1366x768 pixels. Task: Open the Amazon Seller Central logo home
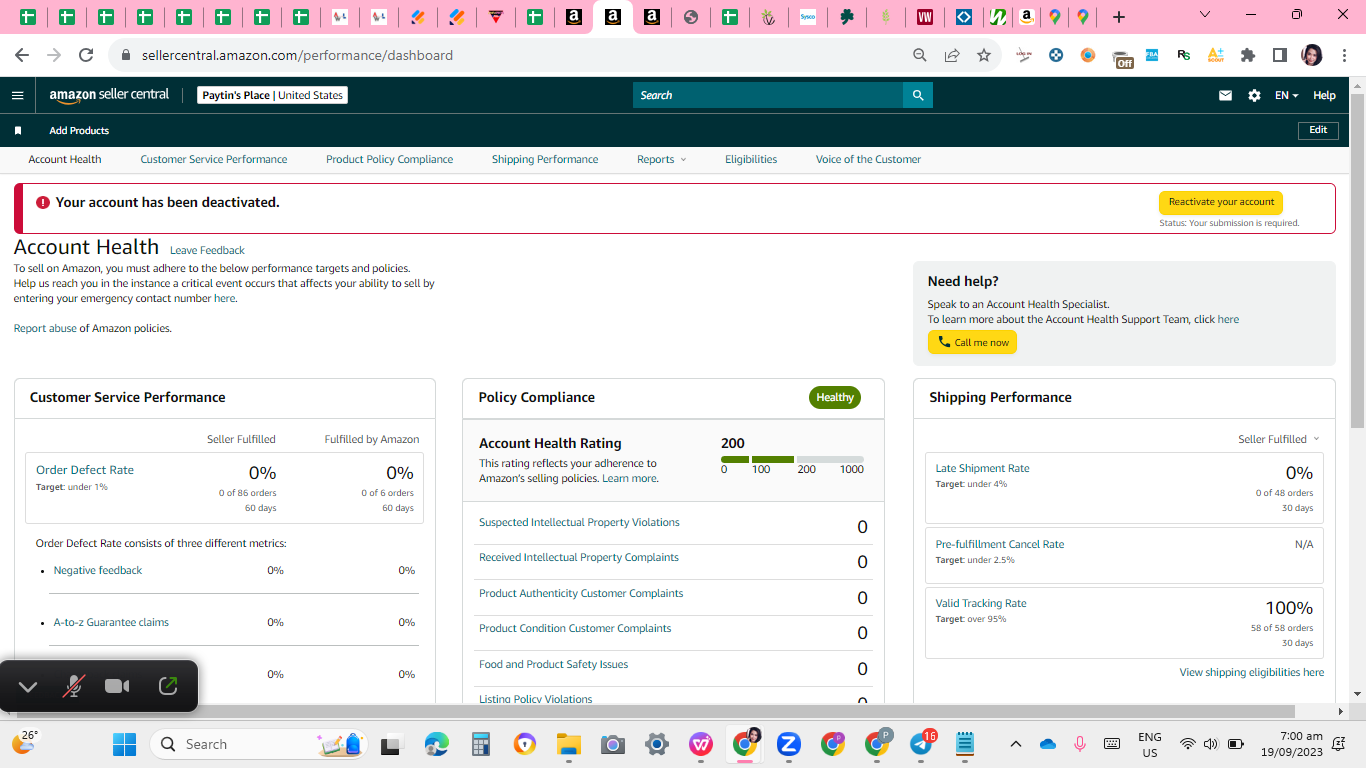(109, 95)
